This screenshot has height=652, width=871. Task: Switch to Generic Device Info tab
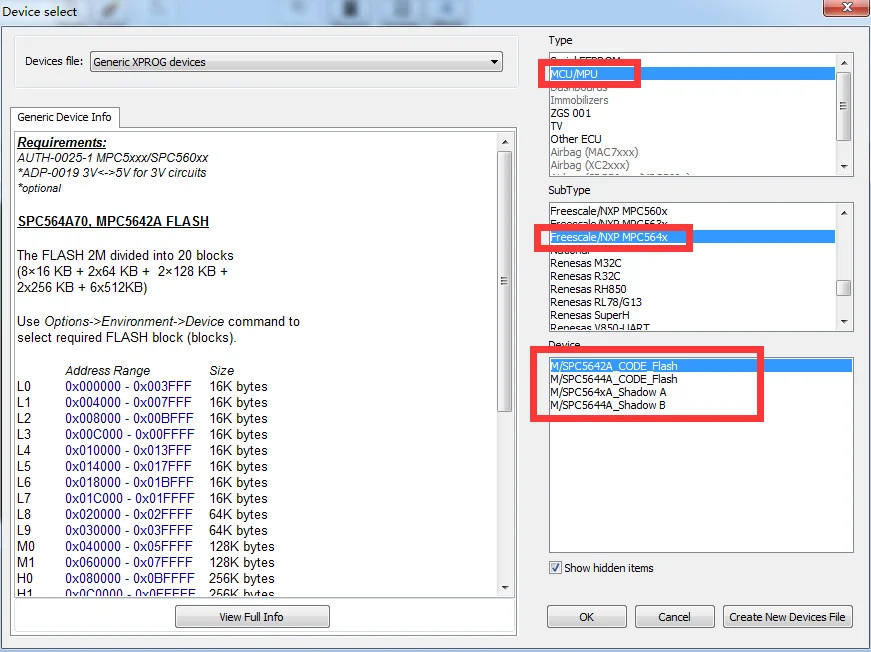(64, 117)
